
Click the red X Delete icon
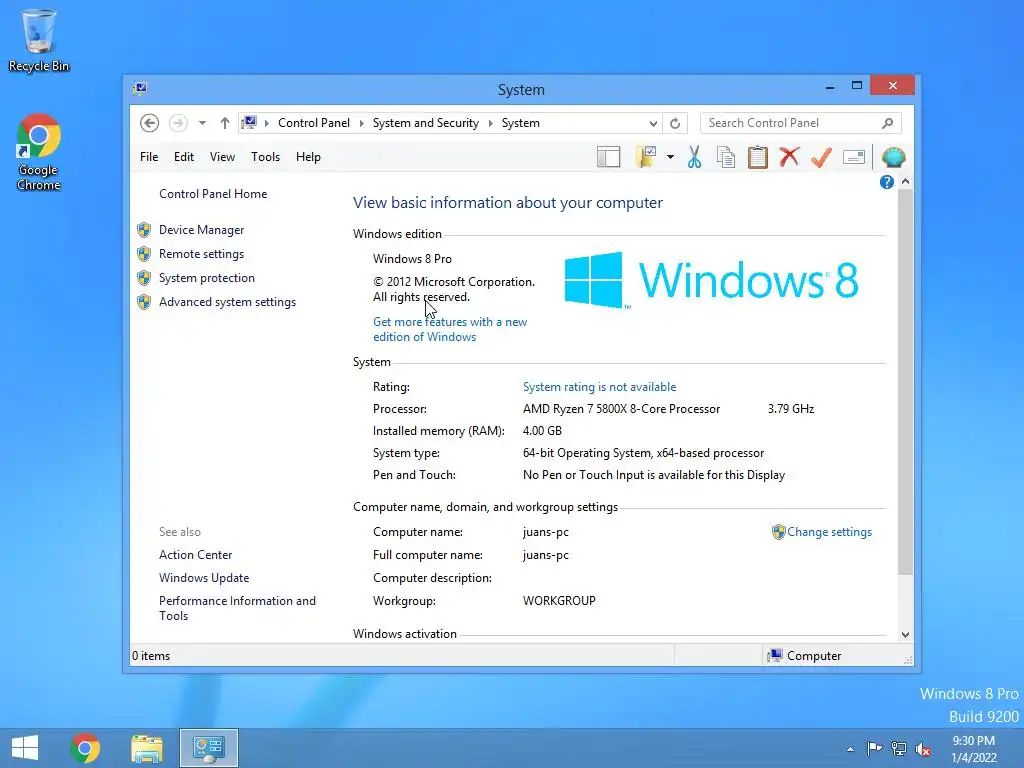pyautogui.click(x=790, y=157)
